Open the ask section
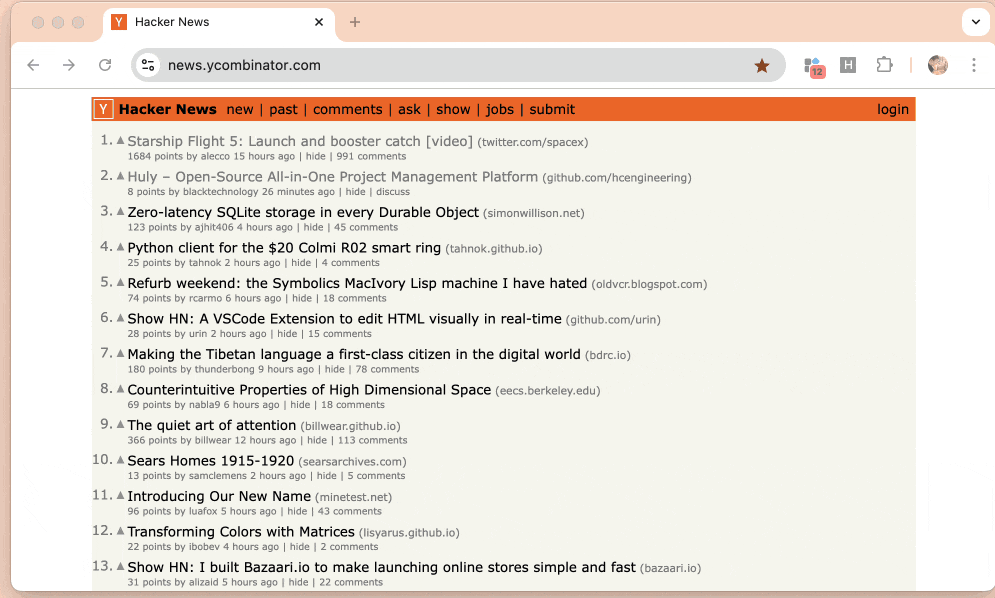The height and width of the screenshot is (598, 995). click(x=409, y=109)
